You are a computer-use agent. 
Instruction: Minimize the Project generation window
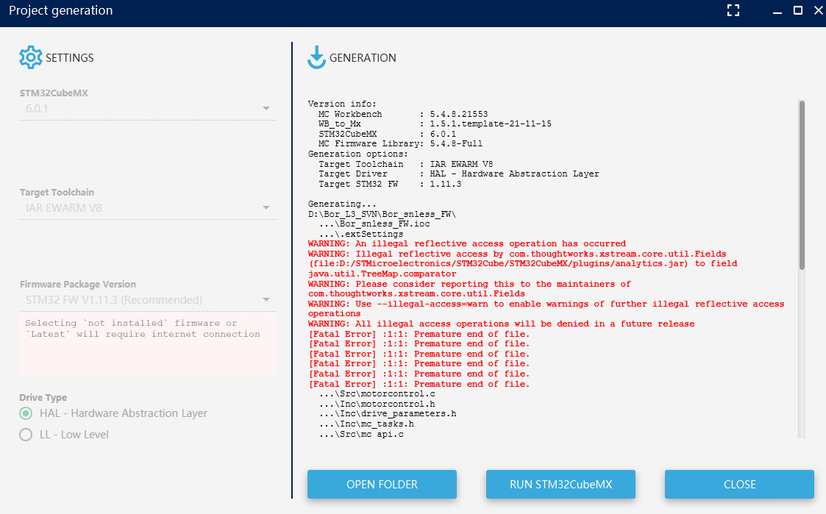point(777,12)
